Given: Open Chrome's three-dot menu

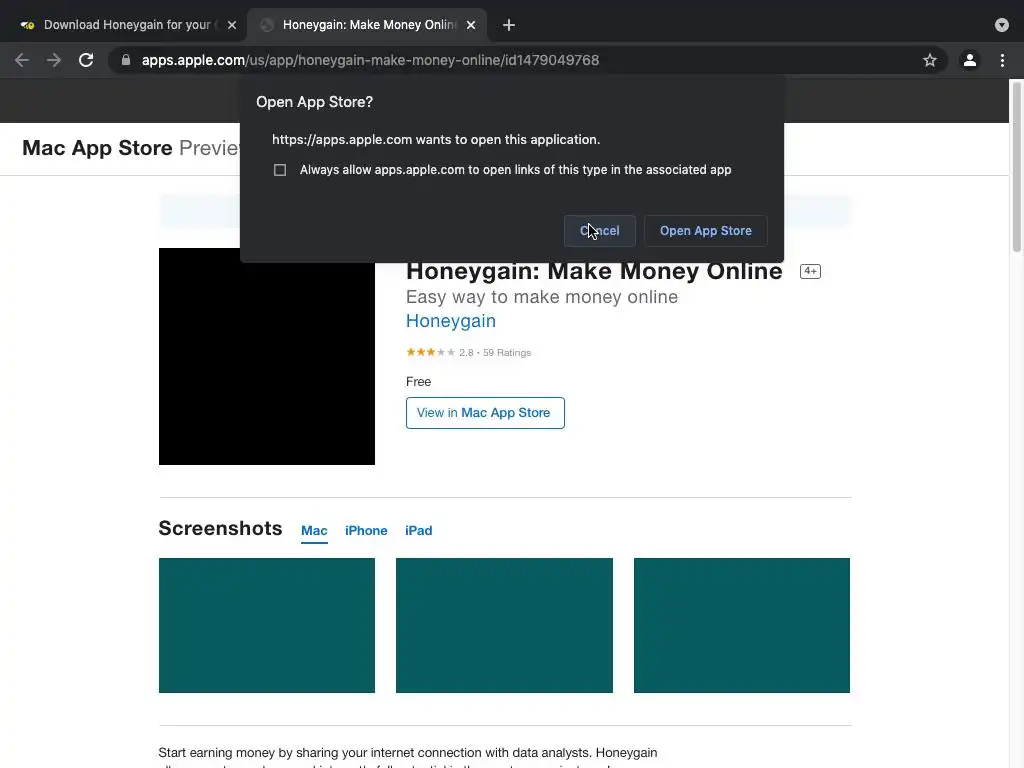Looking at the screenshot, I should coord(1002,60).
